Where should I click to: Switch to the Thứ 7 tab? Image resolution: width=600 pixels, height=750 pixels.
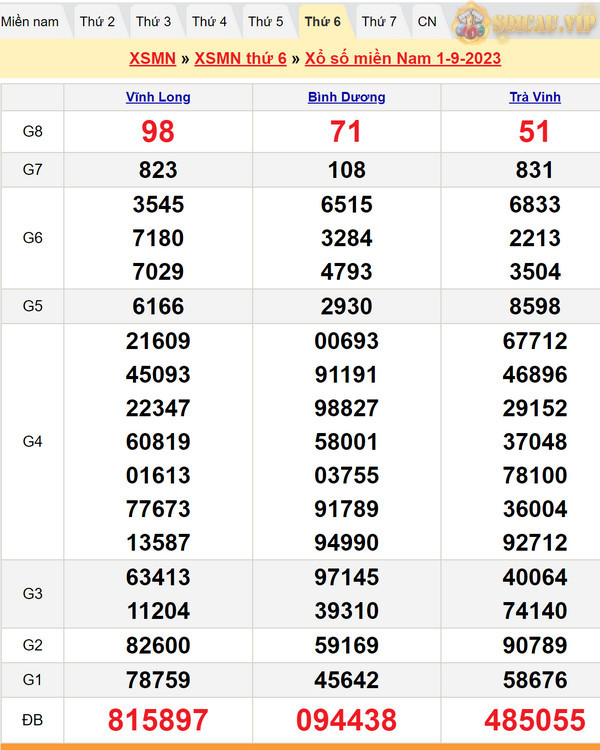click(379, 21)
